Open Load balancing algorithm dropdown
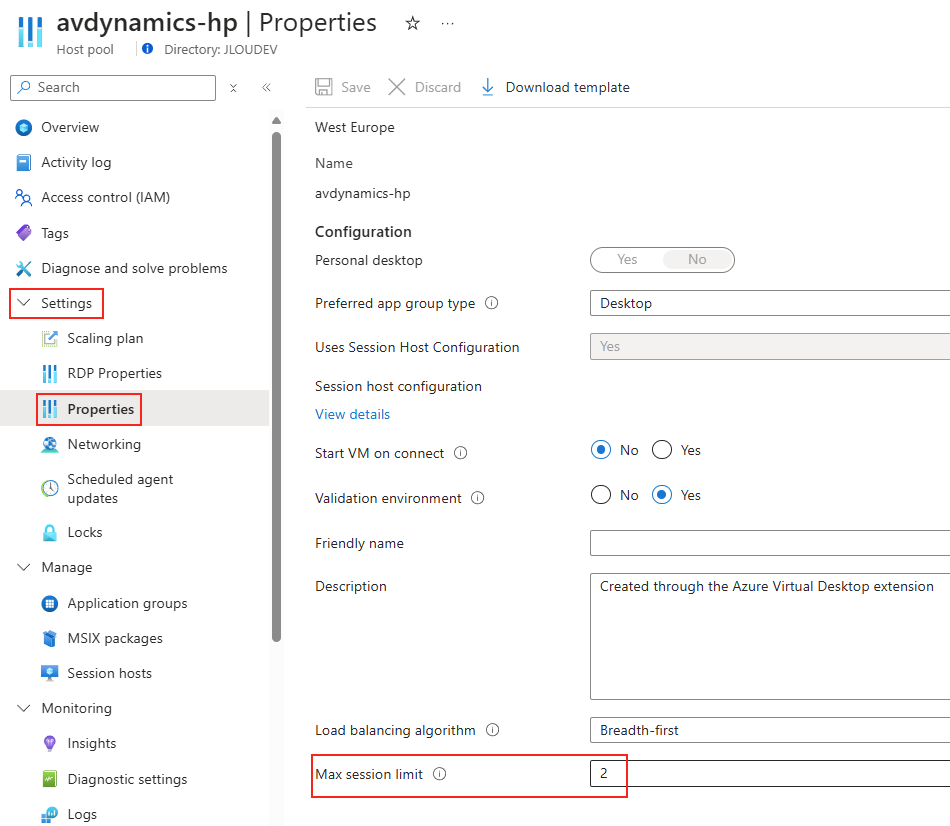Screen dimensions: 950x826 770,730
